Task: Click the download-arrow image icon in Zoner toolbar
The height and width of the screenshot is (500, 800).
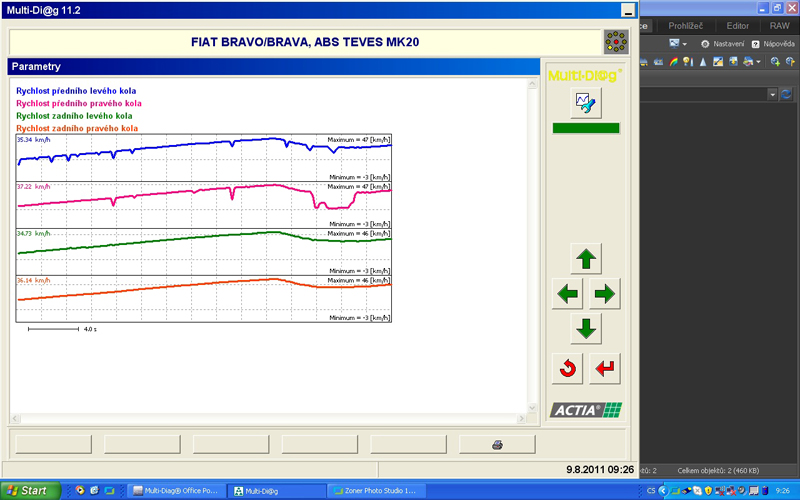Action: point(733,62)
